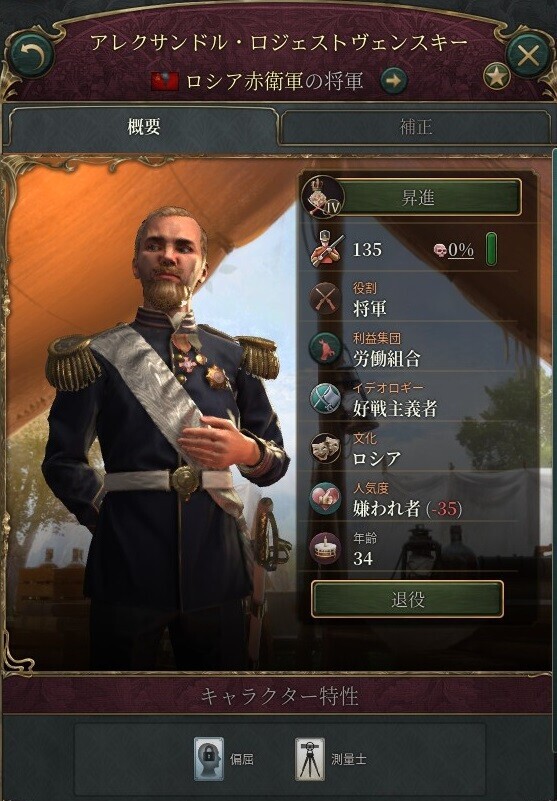This screenshot has width=557, height=801.
Task: Click the soldier battalion count icon
Action: 327,249
